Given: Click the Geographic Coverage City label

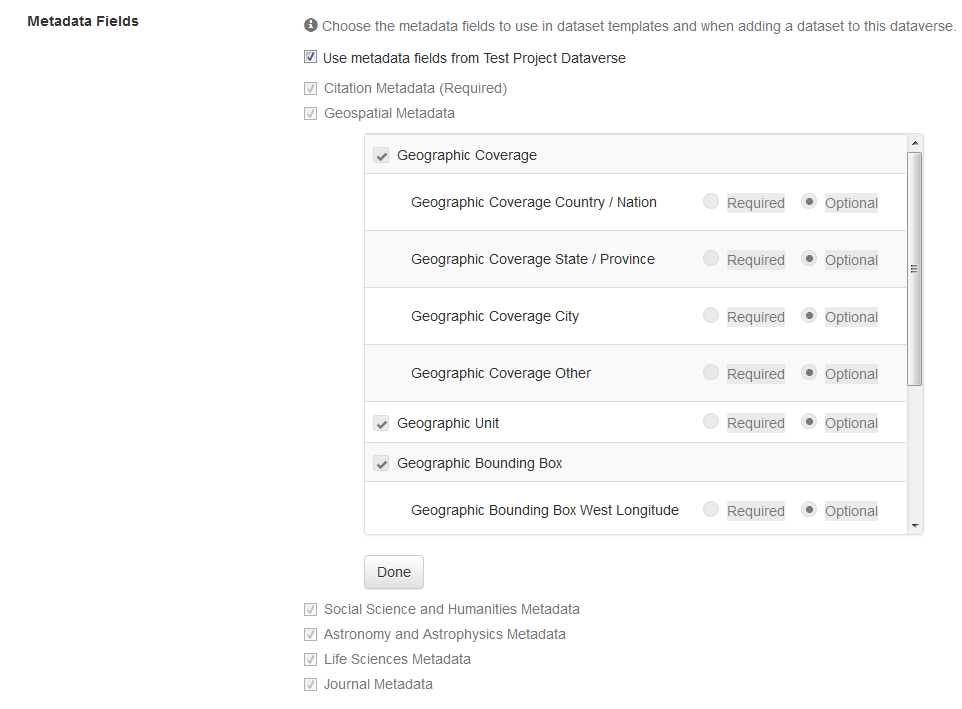Looking at the screenshot, I should coord(495,316).
